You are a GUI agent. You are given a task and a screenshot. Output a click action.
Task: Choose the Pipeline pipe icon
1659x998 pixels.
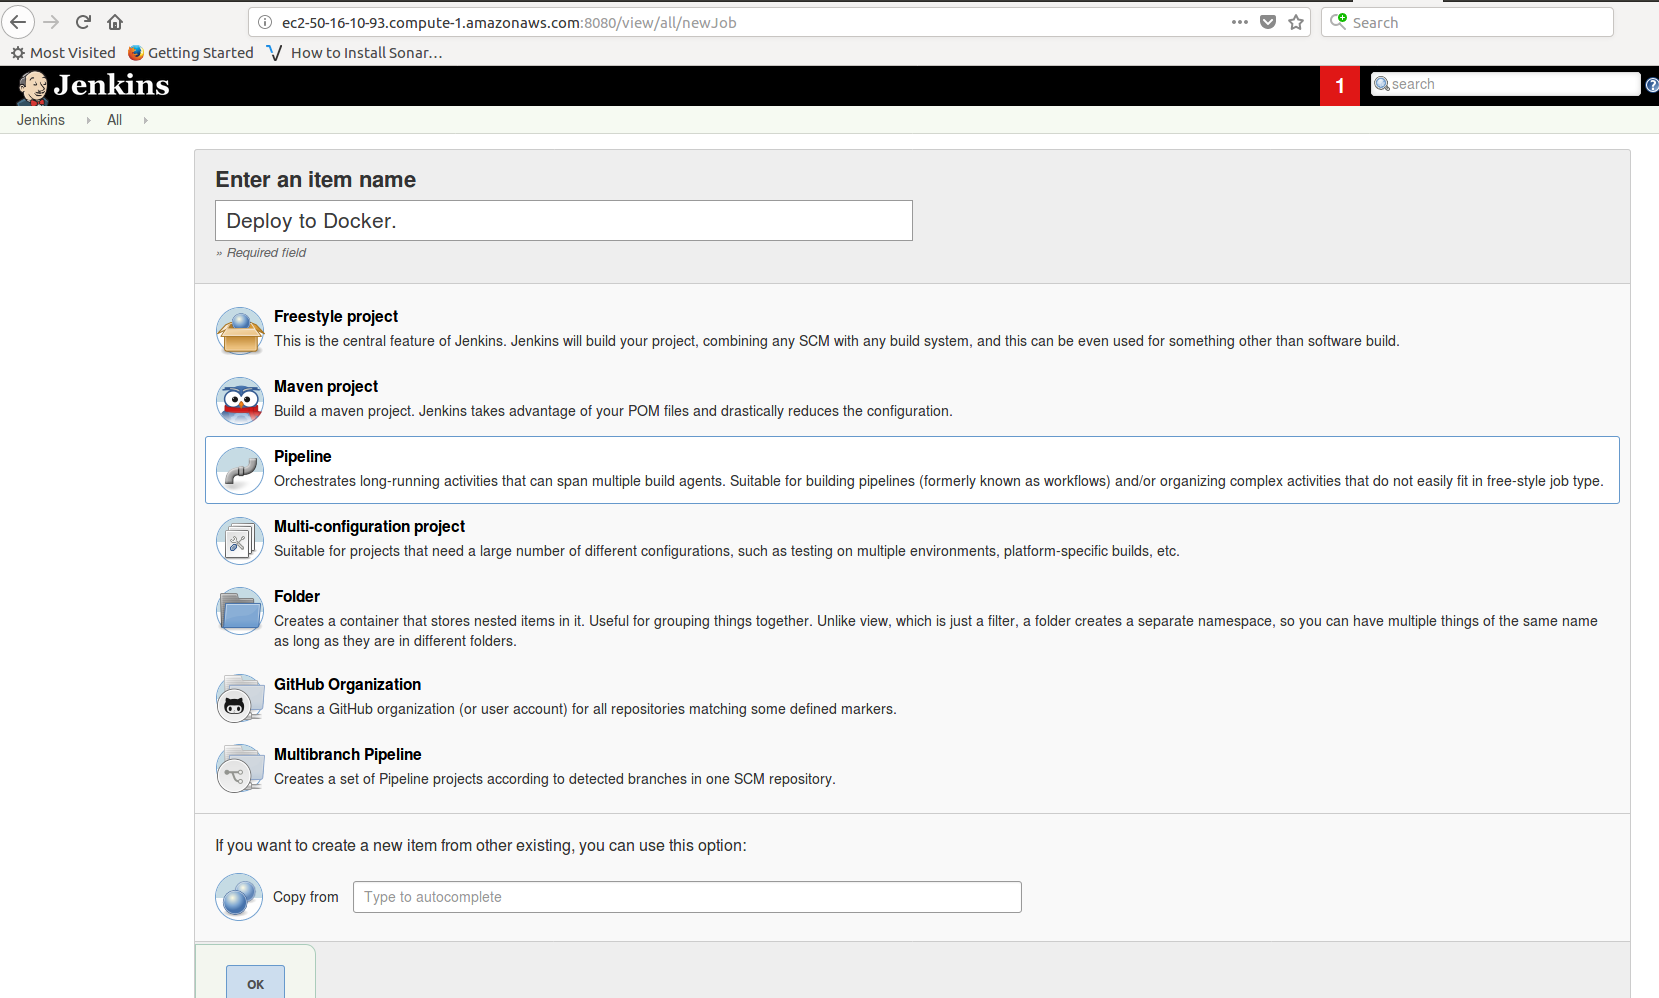(240, 471)
